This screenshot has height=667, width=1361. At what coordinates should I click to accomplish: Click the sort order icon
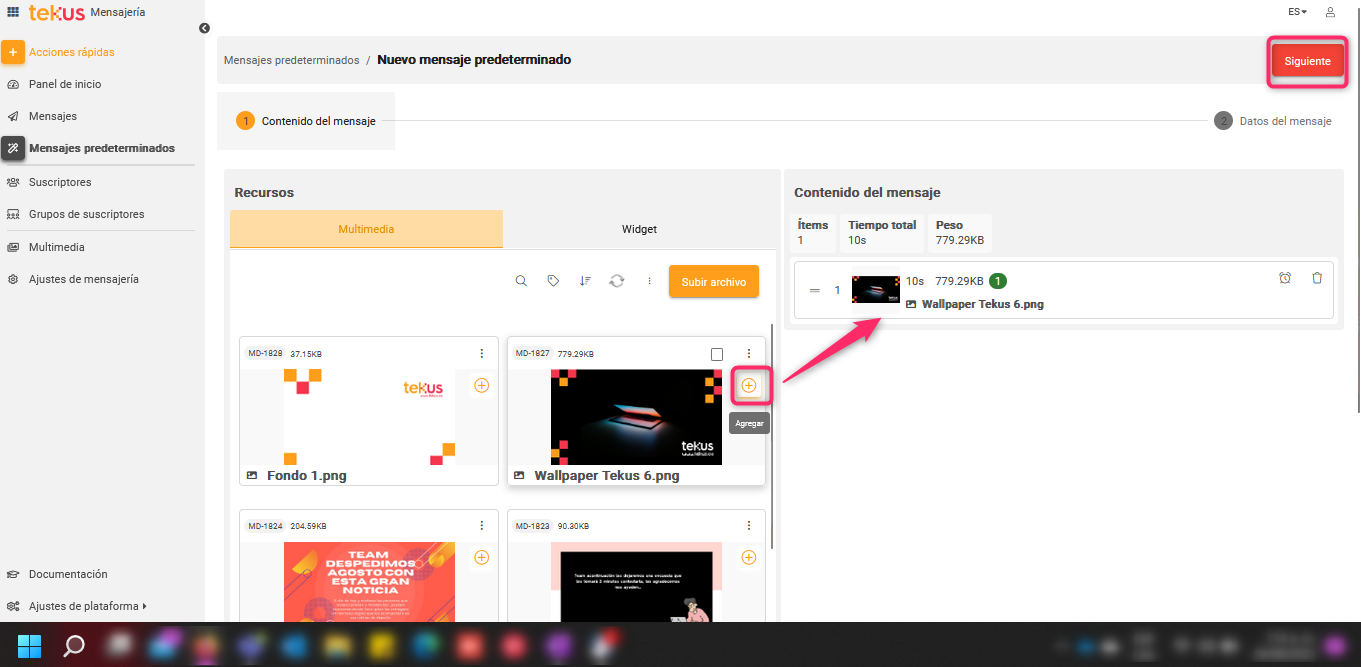coord(585,282)
